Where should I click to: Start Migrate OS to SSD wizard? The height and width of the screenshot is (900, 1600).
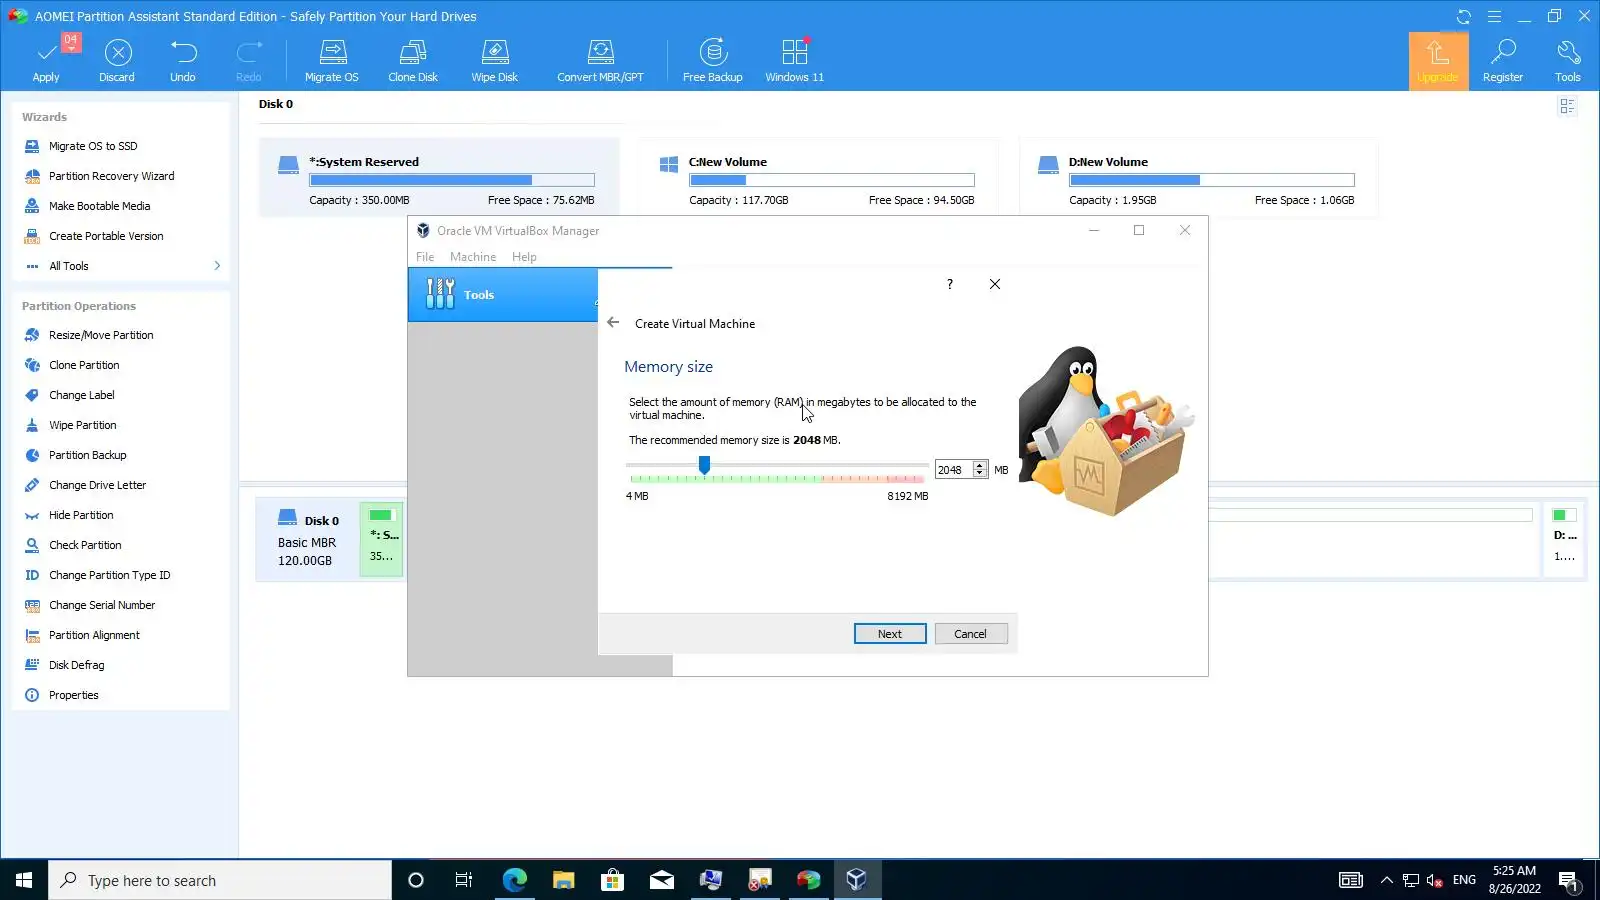click(93, 146)
